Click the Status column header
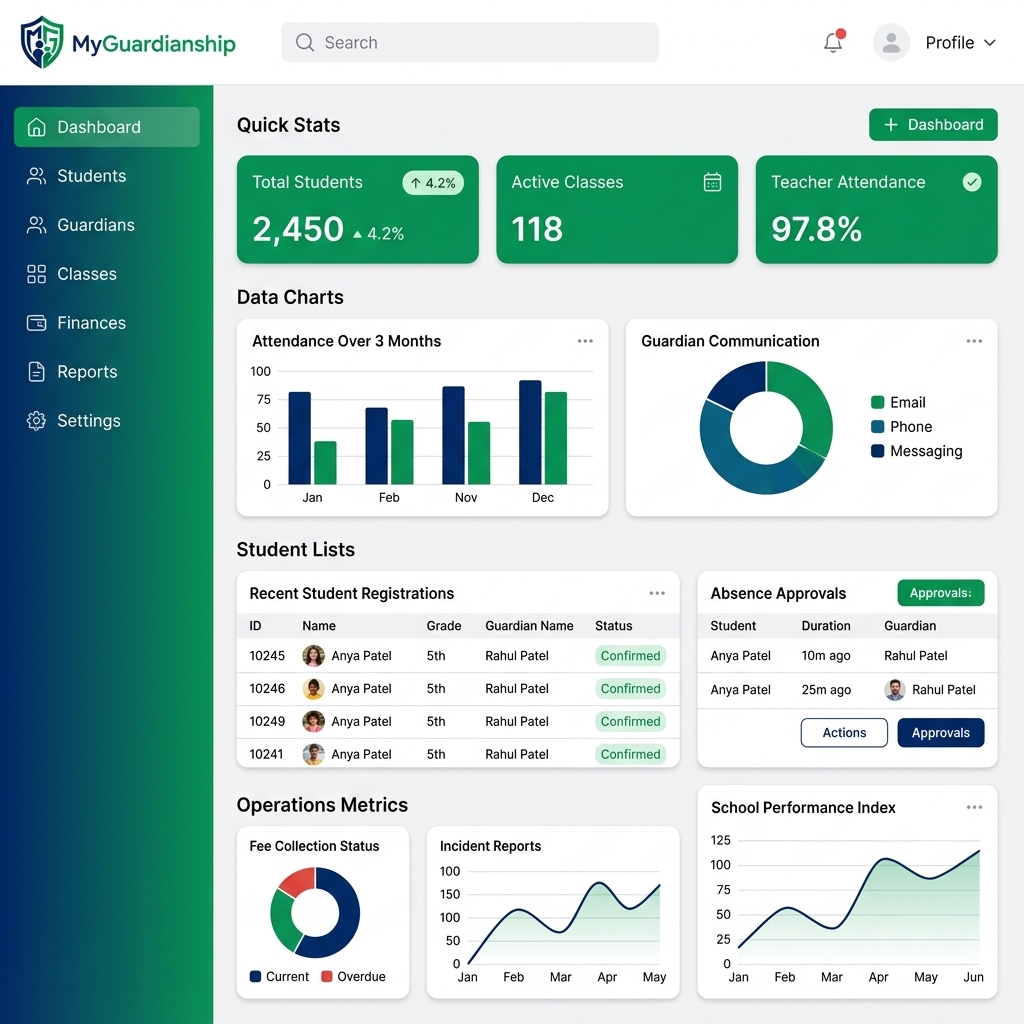Screen dimensions: 1024x1024 pyautogui.click(x=613, y=626)
